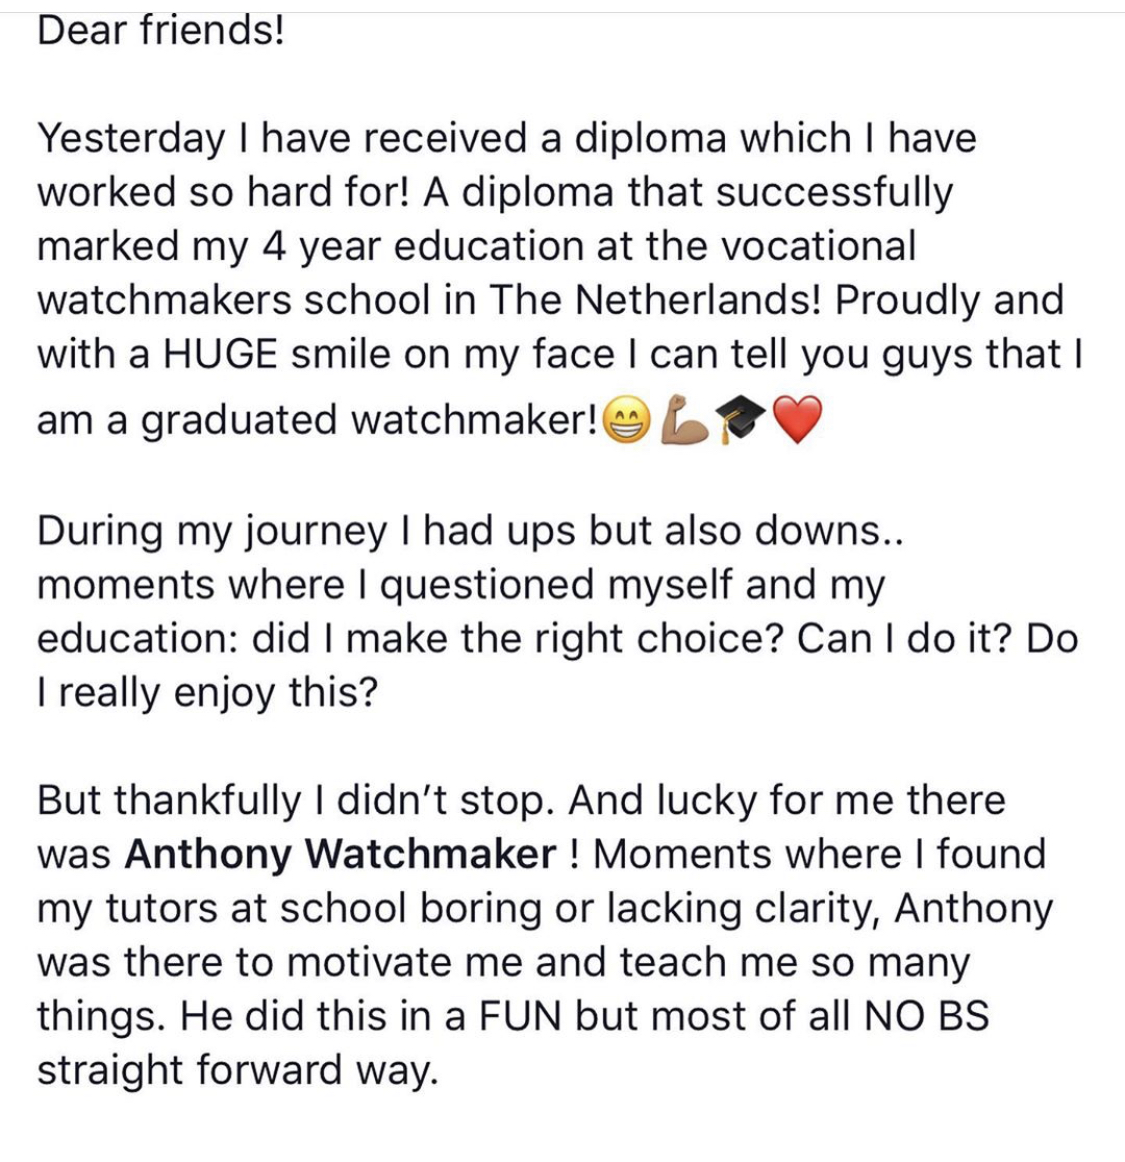
Task: Click the graduation cap emoji
Action: point(743,420)
